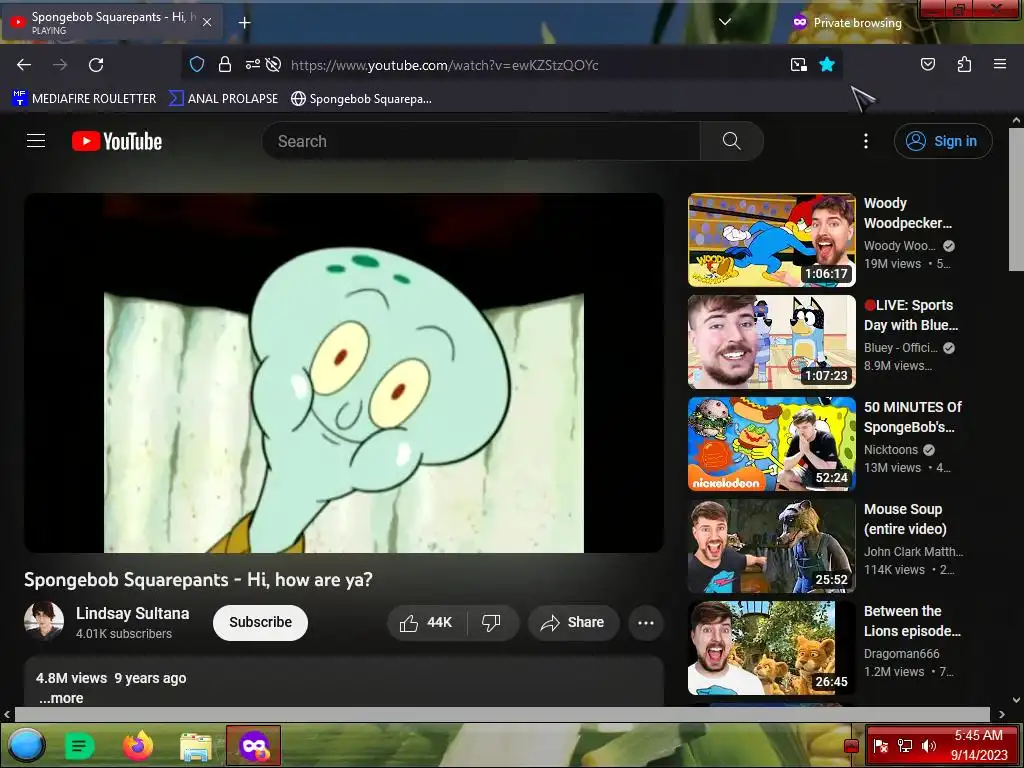
Task: Open File Explorer folder on taskbar
Action: (x=196, y=746)
